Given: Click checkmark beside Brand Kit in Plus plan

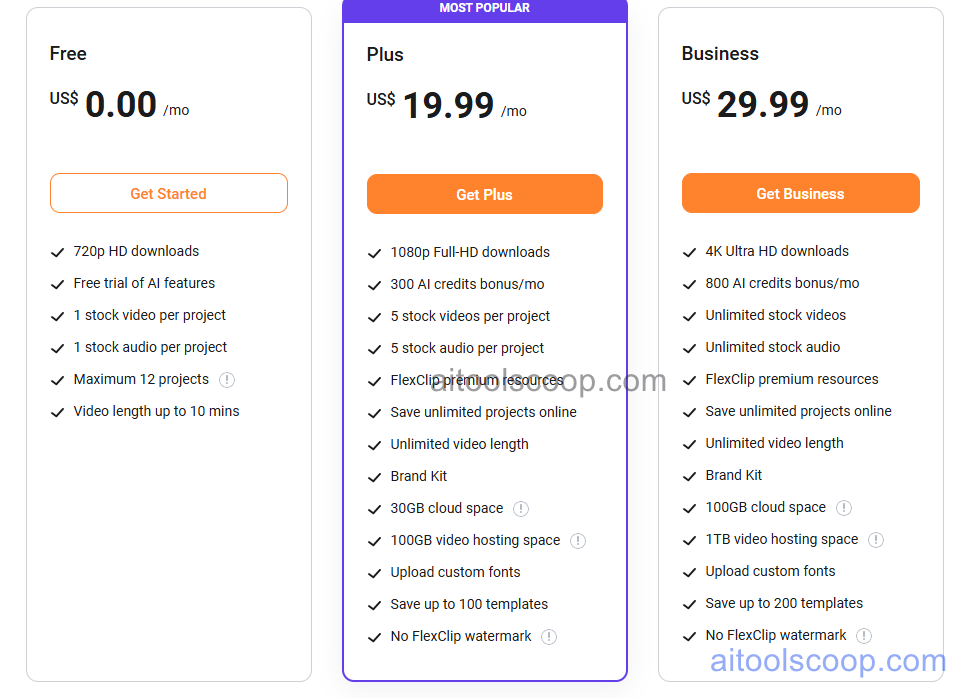Looking at the screenshot, I should pos(374,476).
